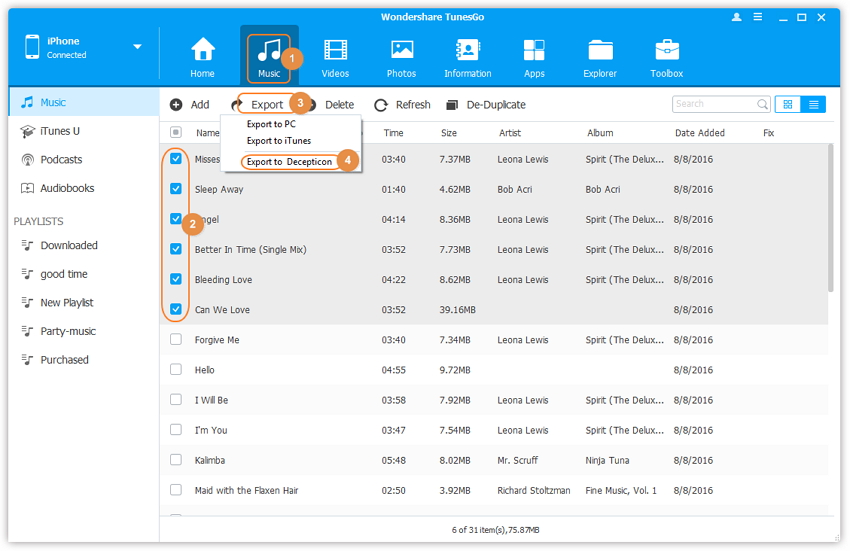
Task: Check the I'm You song
Action: tap(176, 430)
